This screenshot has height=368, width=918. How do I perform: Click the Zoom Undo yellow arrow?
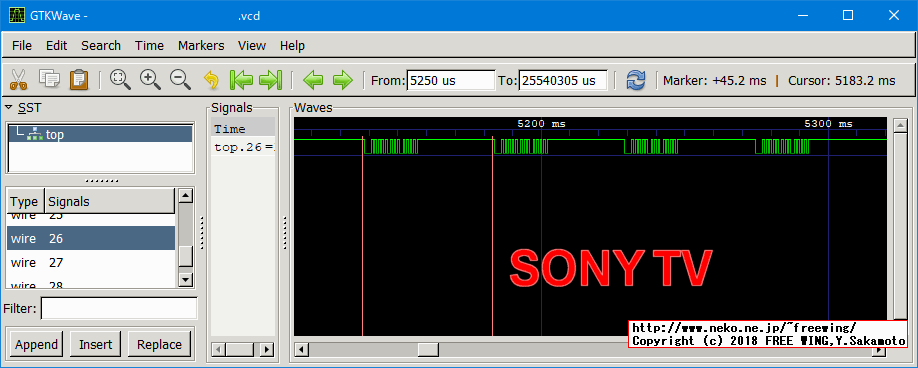click(211, 80)
